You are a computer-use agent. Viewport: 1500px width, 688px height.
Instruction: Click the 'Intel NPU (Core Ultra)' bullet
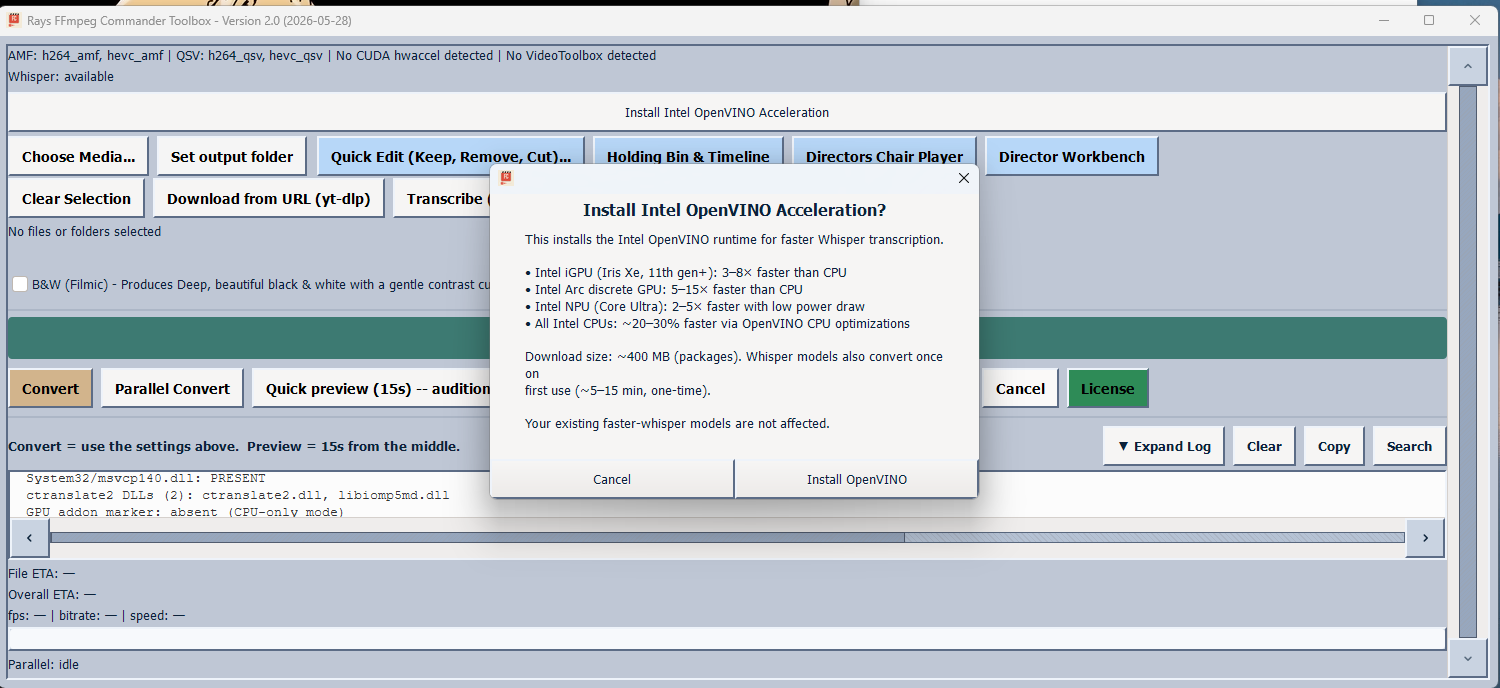click(695, 307)
